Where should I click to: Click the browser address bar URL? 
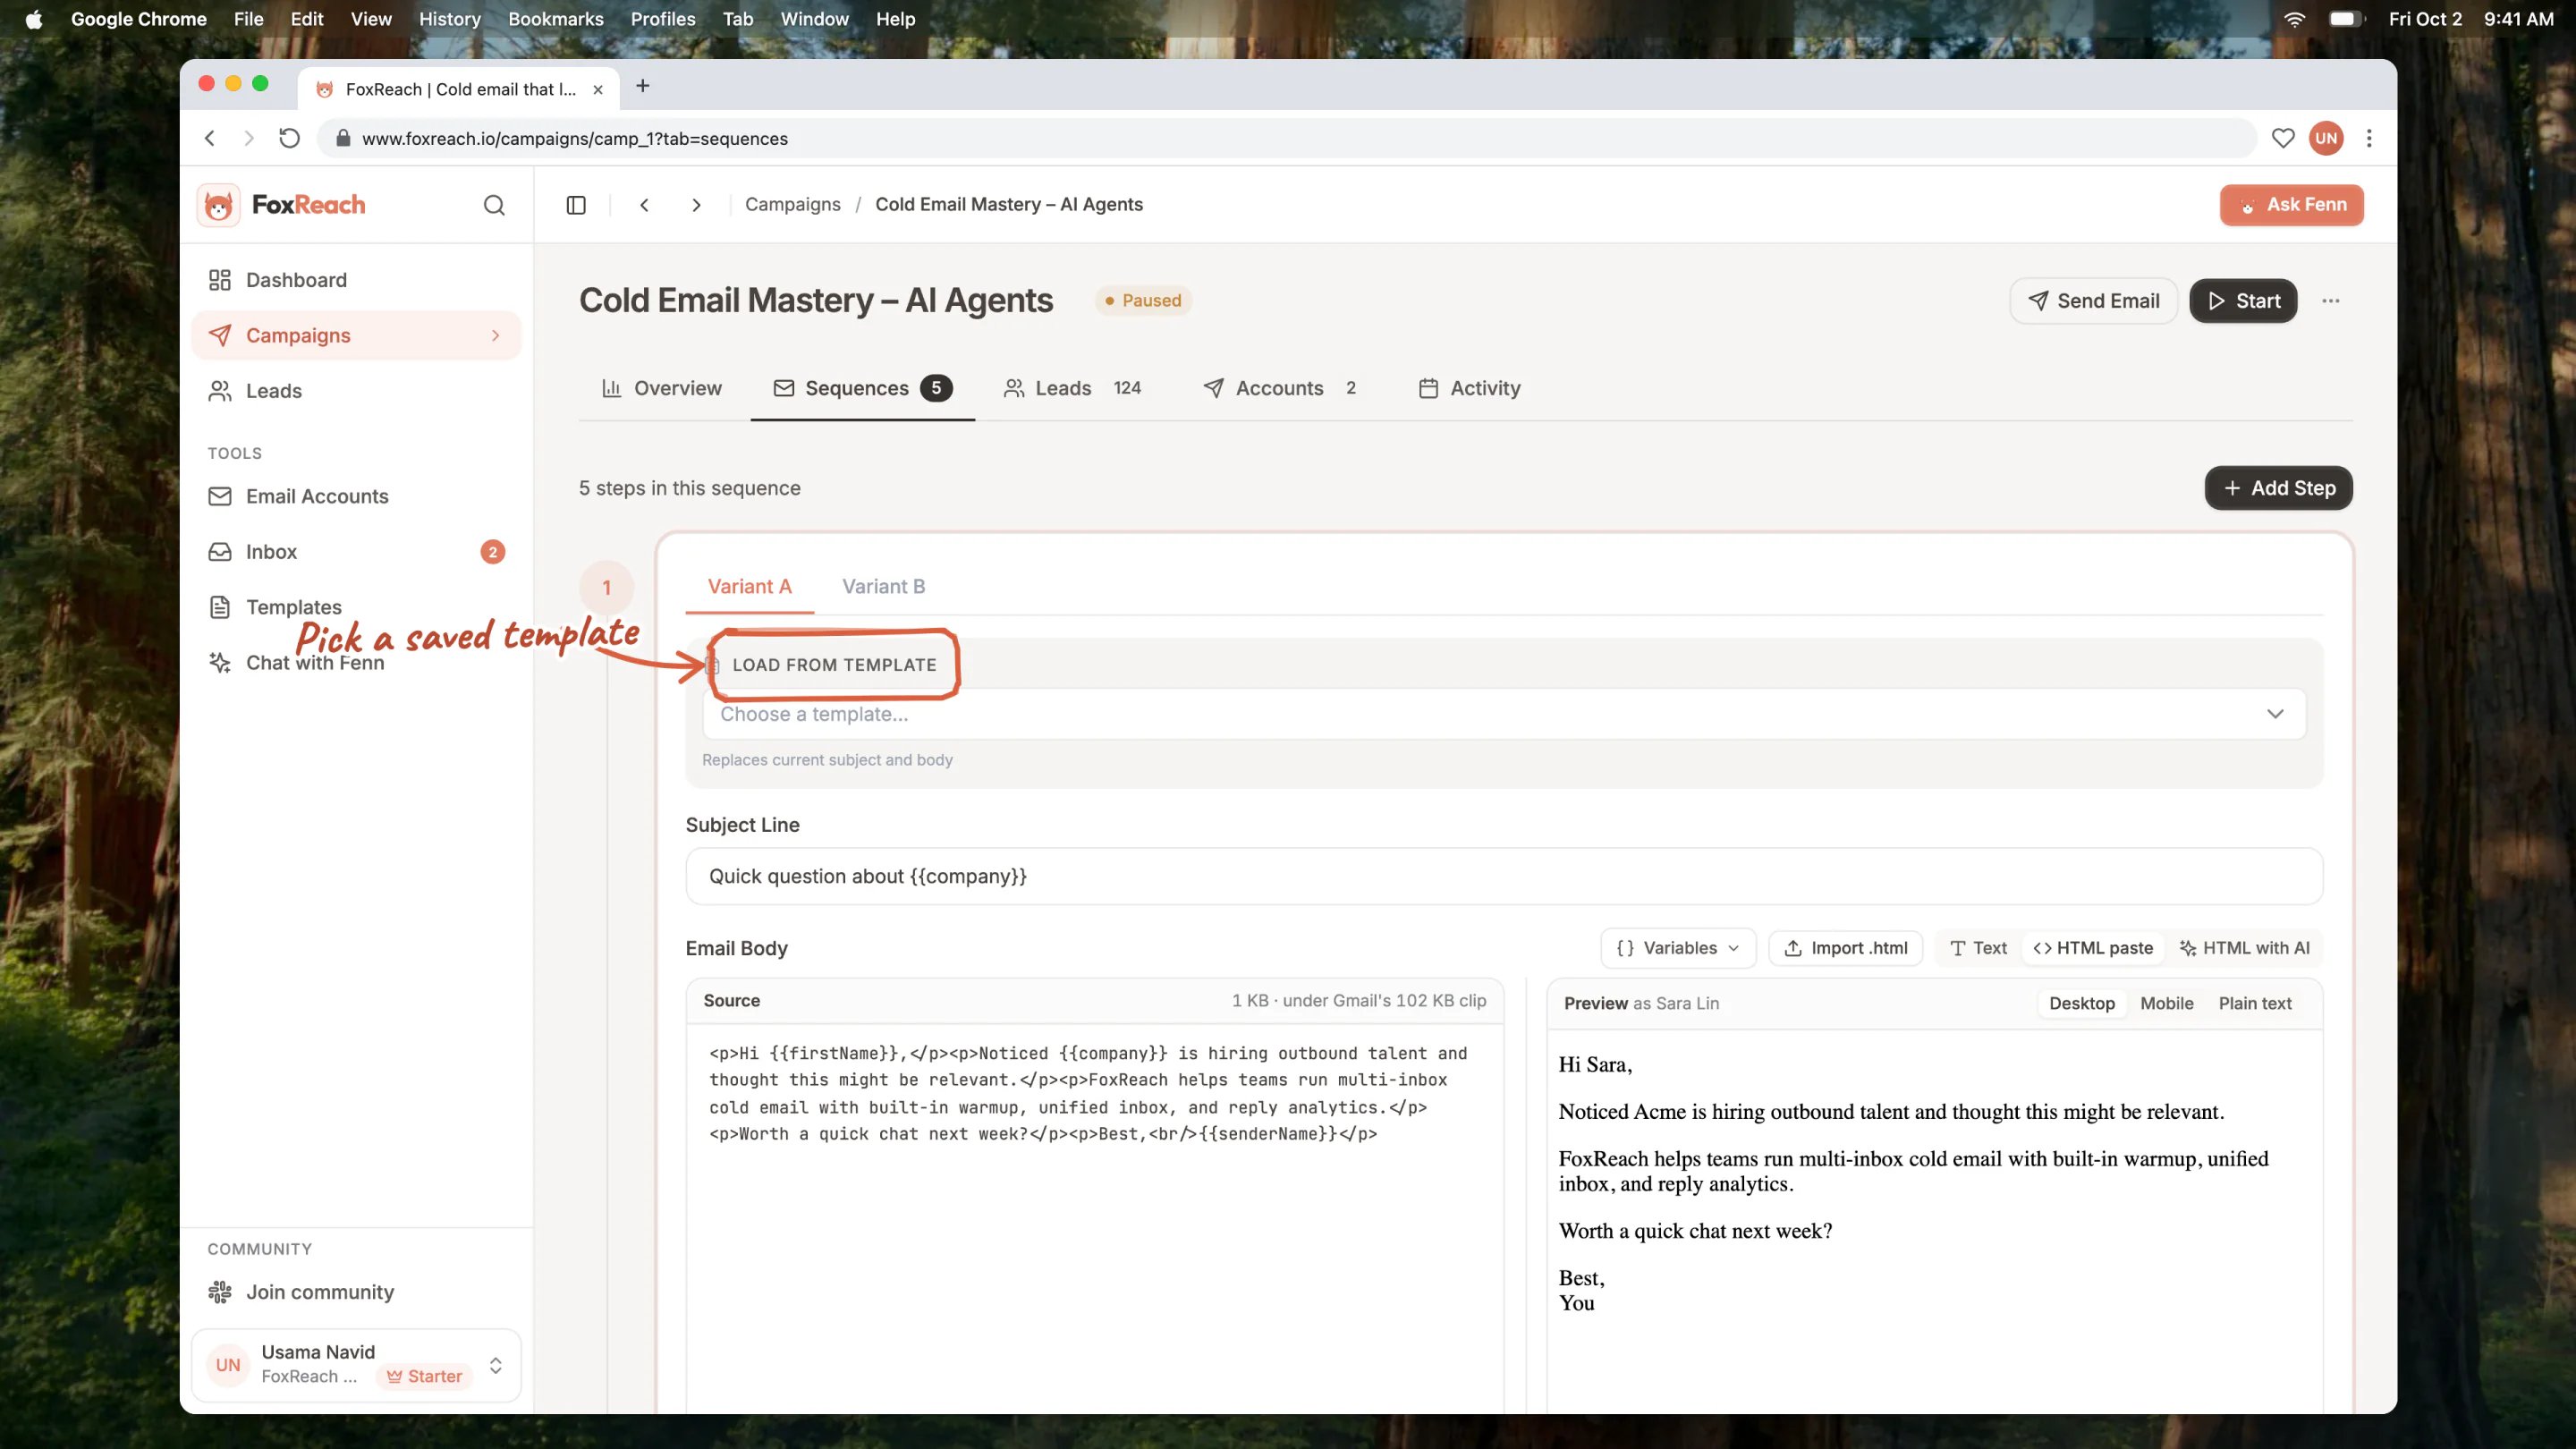tap(575, 139)
